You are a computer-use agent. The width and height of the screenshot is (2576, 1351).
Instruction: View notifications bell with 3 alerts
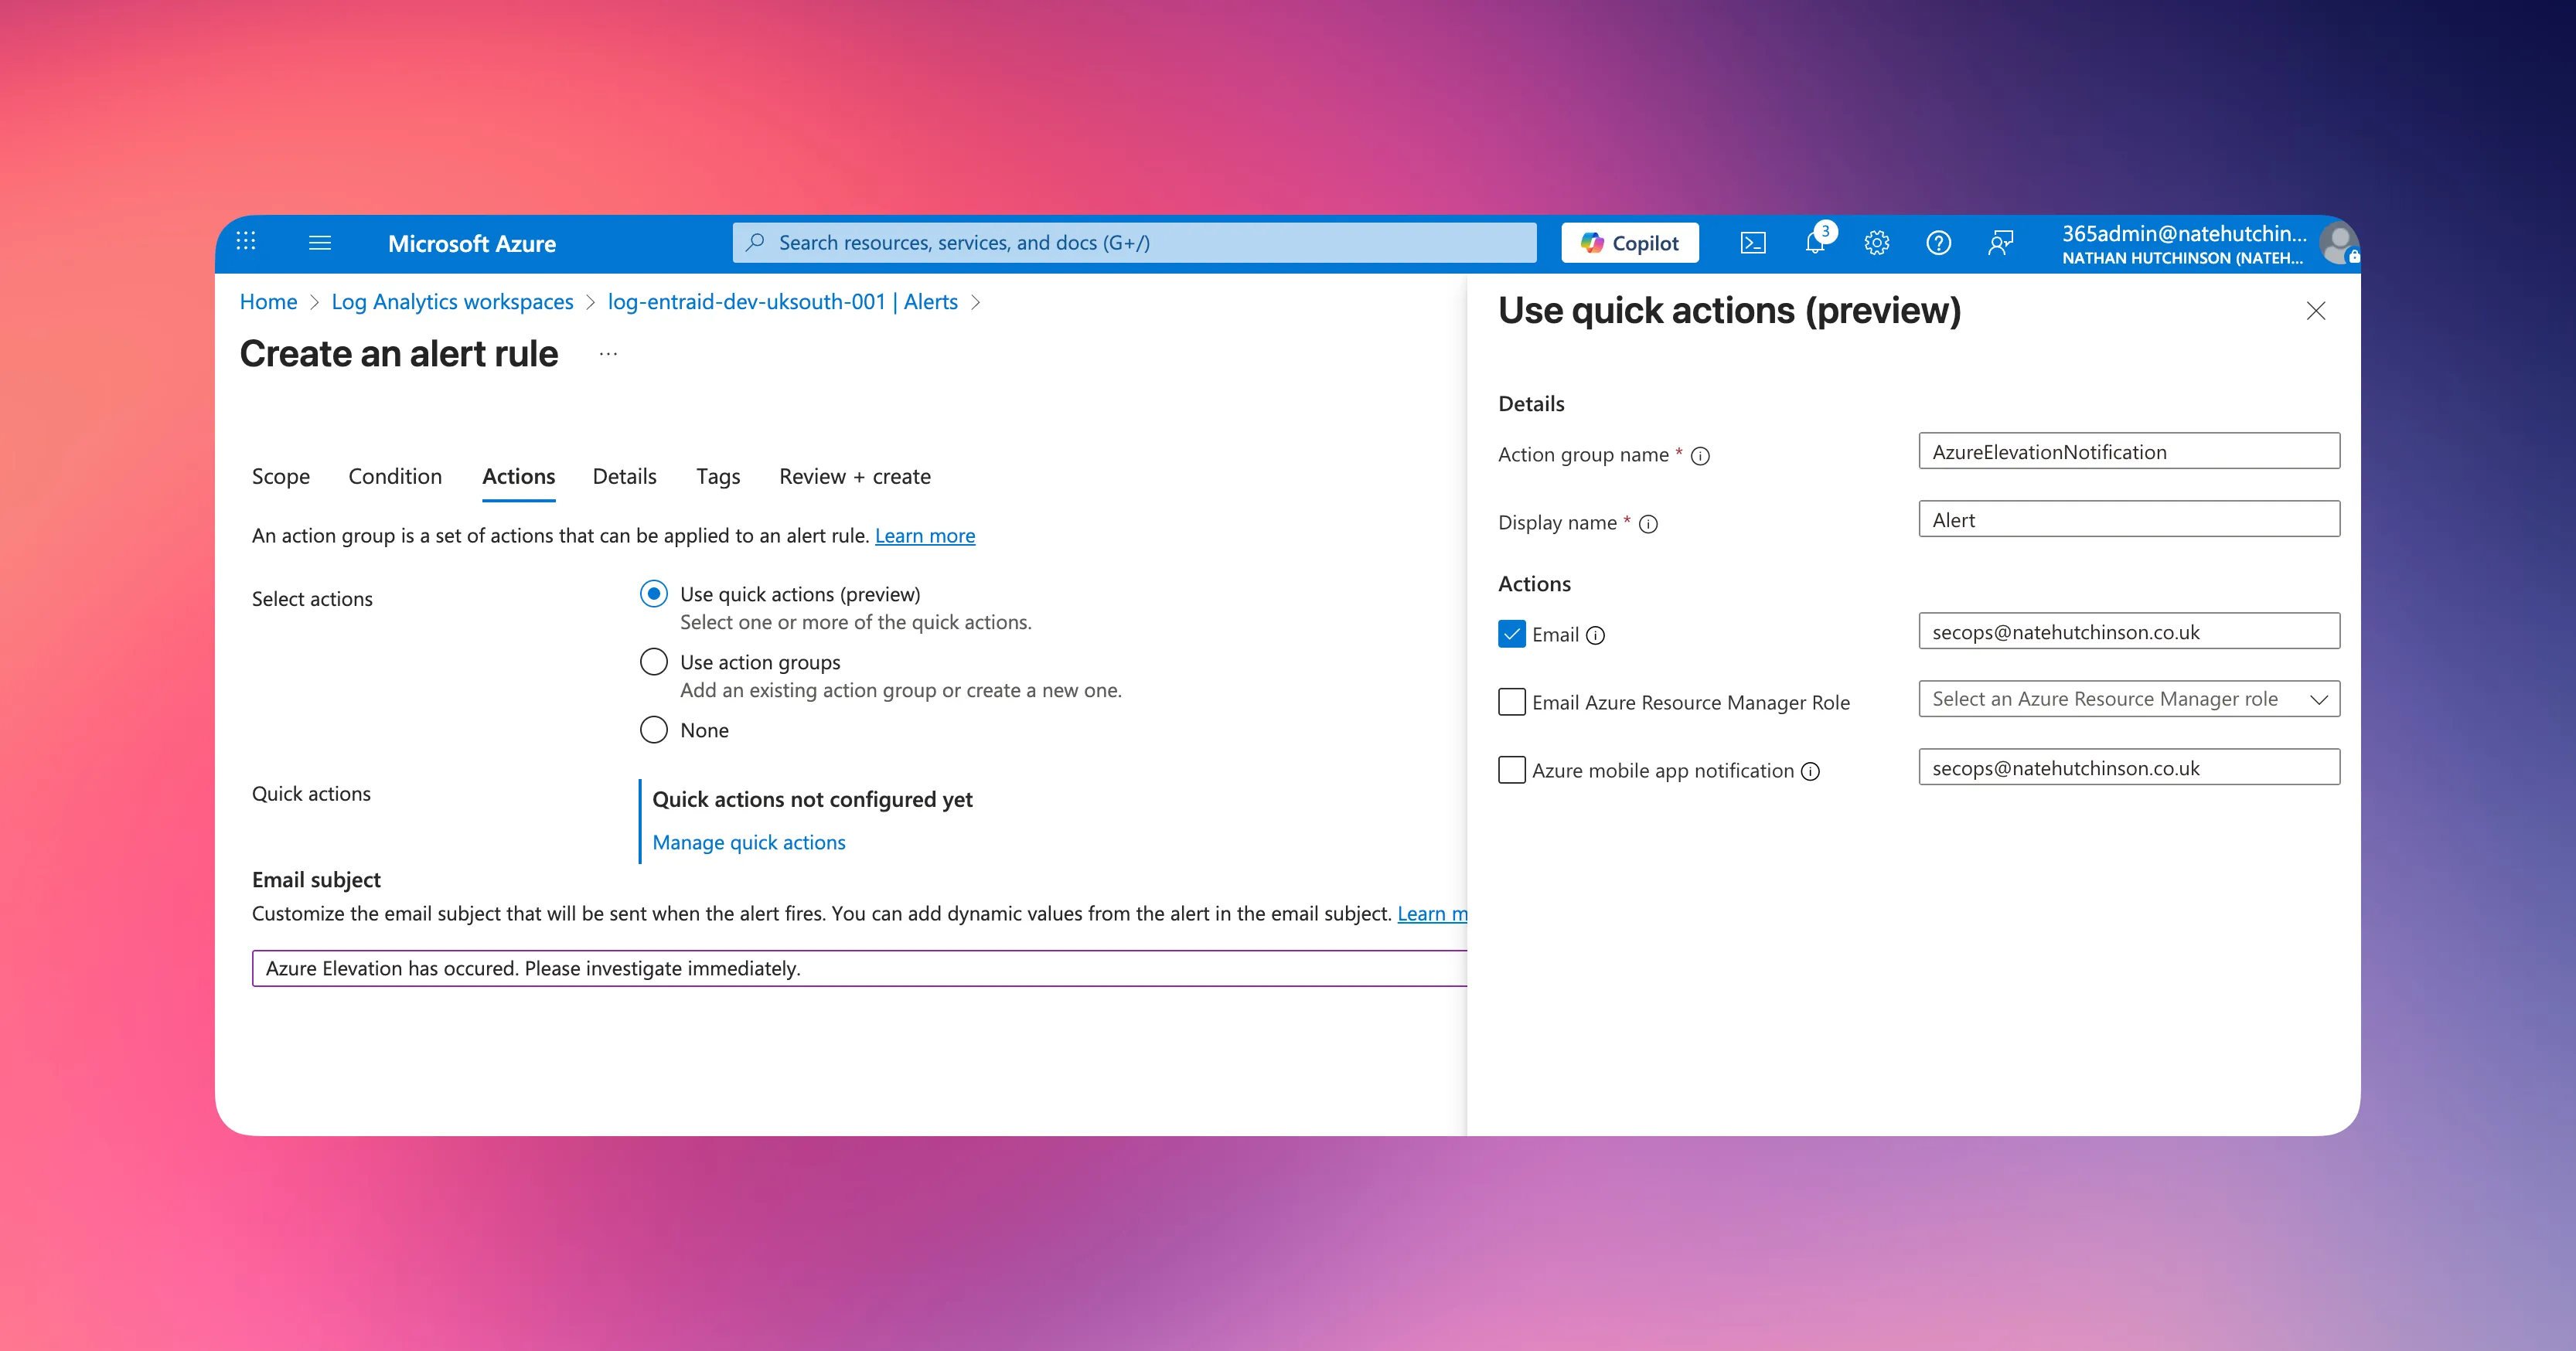tap(1815, 243)
